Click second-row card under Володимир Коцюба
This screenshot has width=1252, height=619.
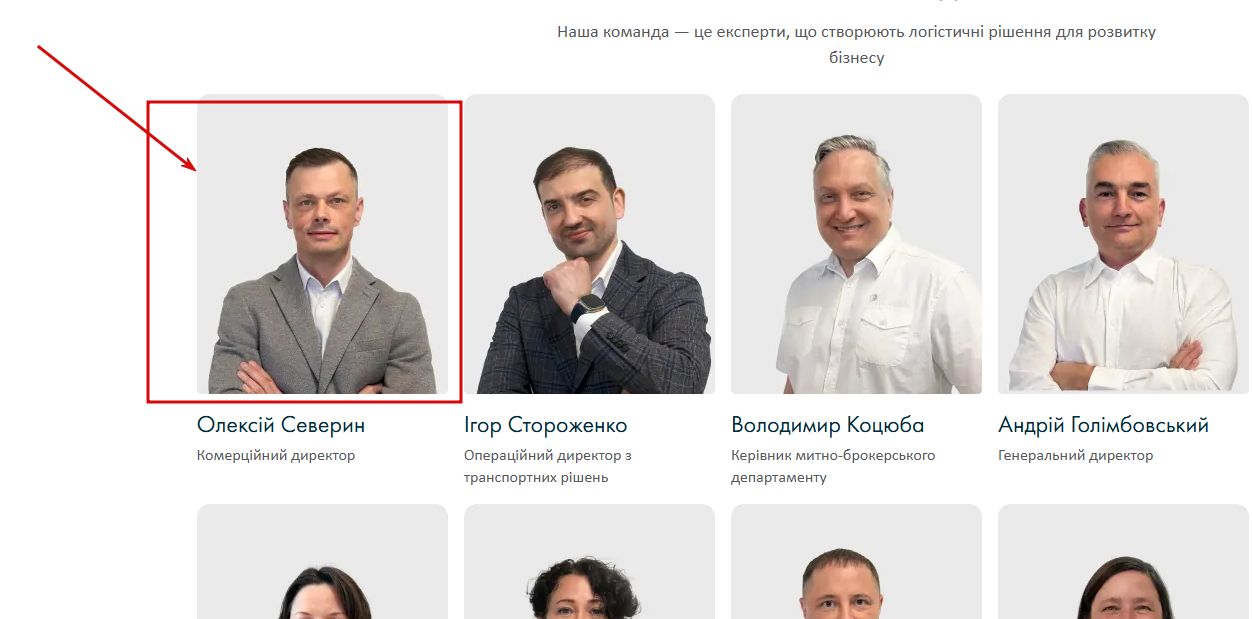point(856,561)
